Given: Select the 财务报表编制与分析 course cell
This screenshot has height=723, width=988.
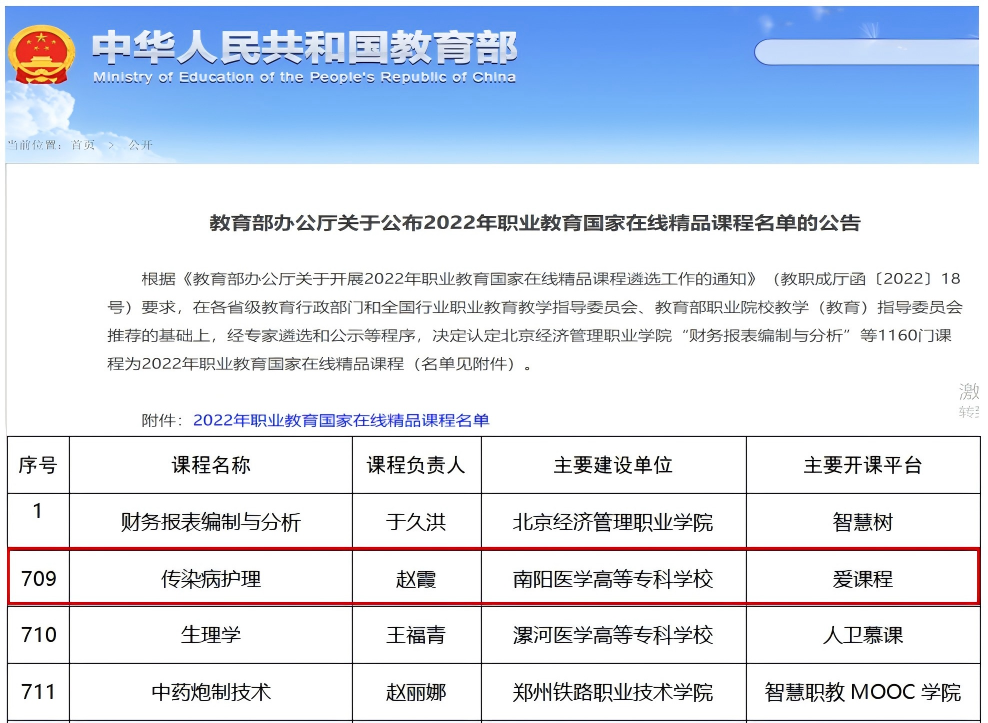Looking at the screenshot, I should coord(210,521).
